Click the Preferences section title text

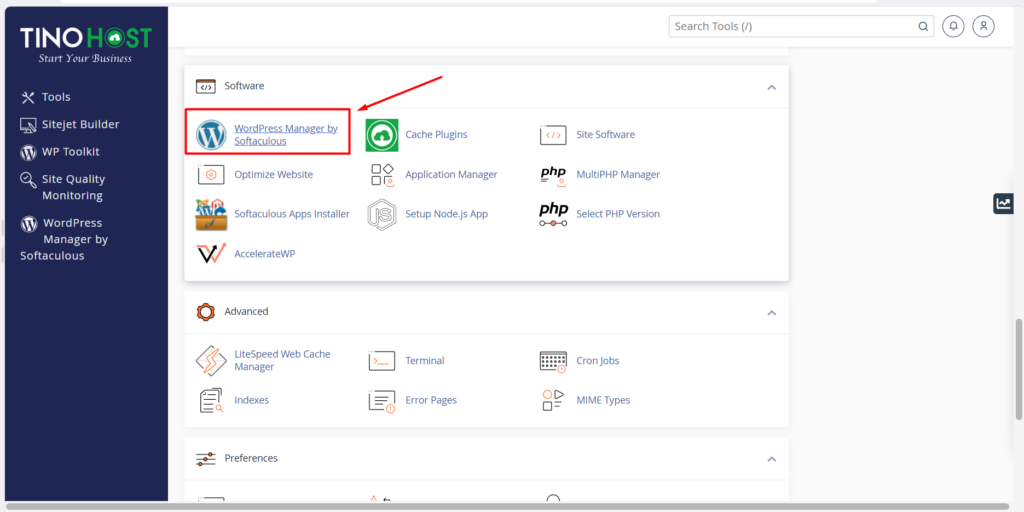251,458
